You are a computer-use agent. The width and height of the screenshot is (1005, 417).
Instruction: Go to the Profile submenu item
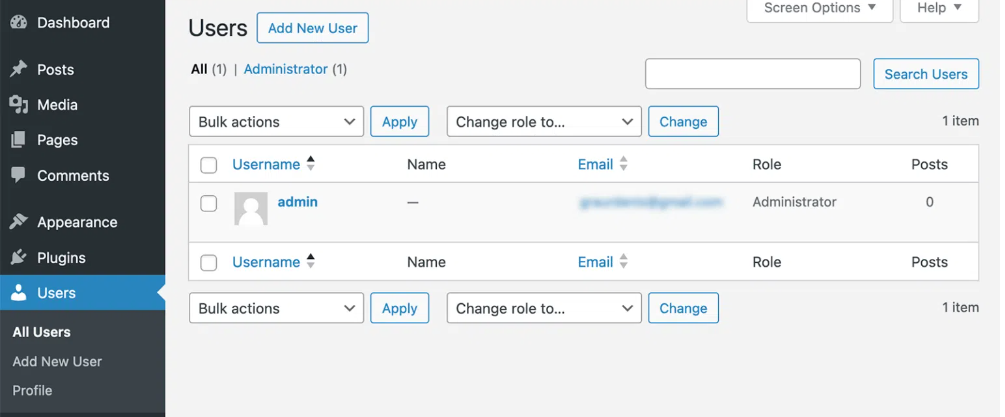tap(32, 390)
